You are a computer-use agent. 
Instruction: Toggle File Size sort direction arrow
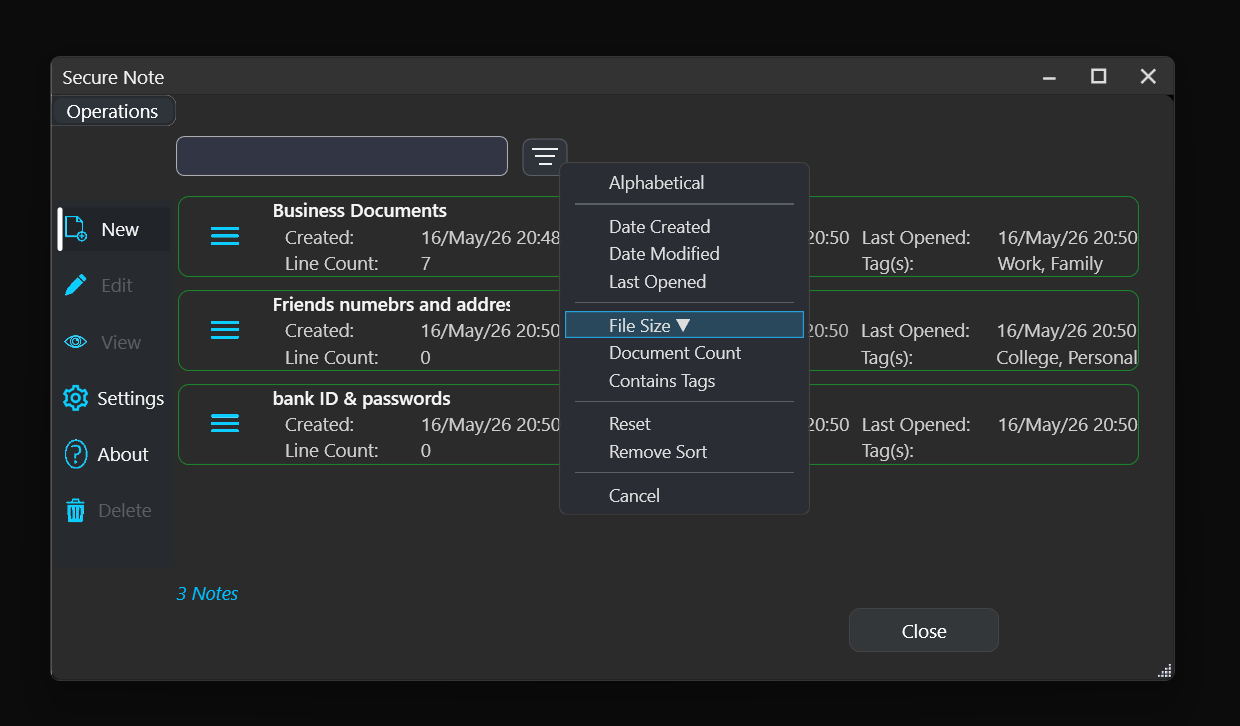tap(683, 325)
